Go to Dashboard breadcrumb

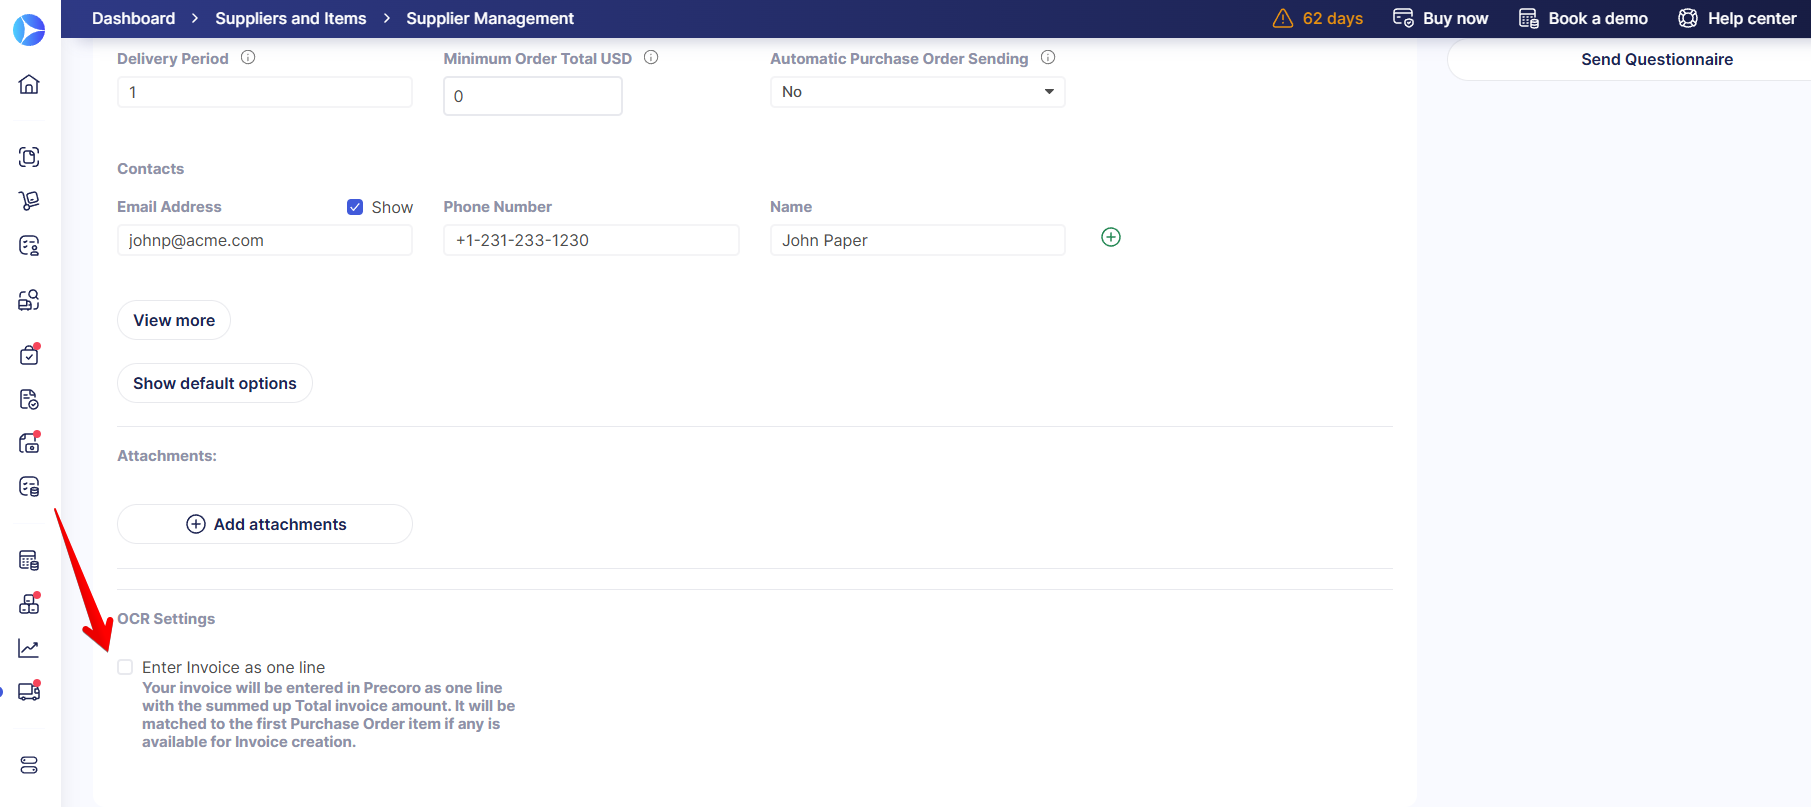click(x=133, y=18)
